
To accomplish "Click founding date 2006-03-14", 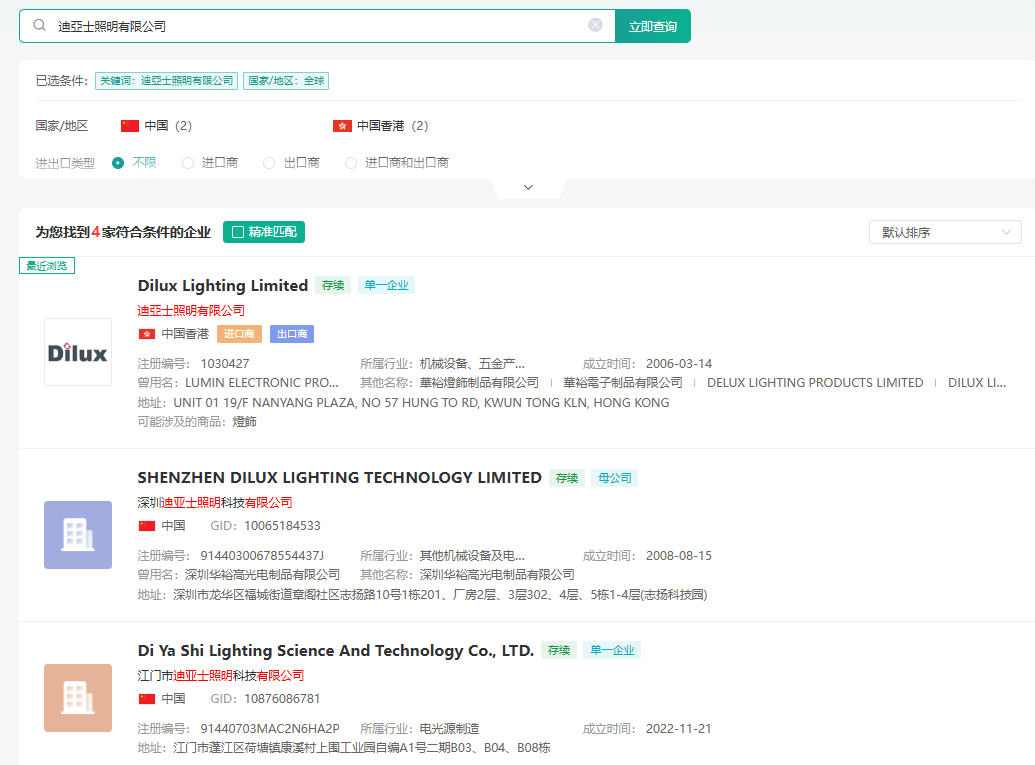I will coord(679,364).
